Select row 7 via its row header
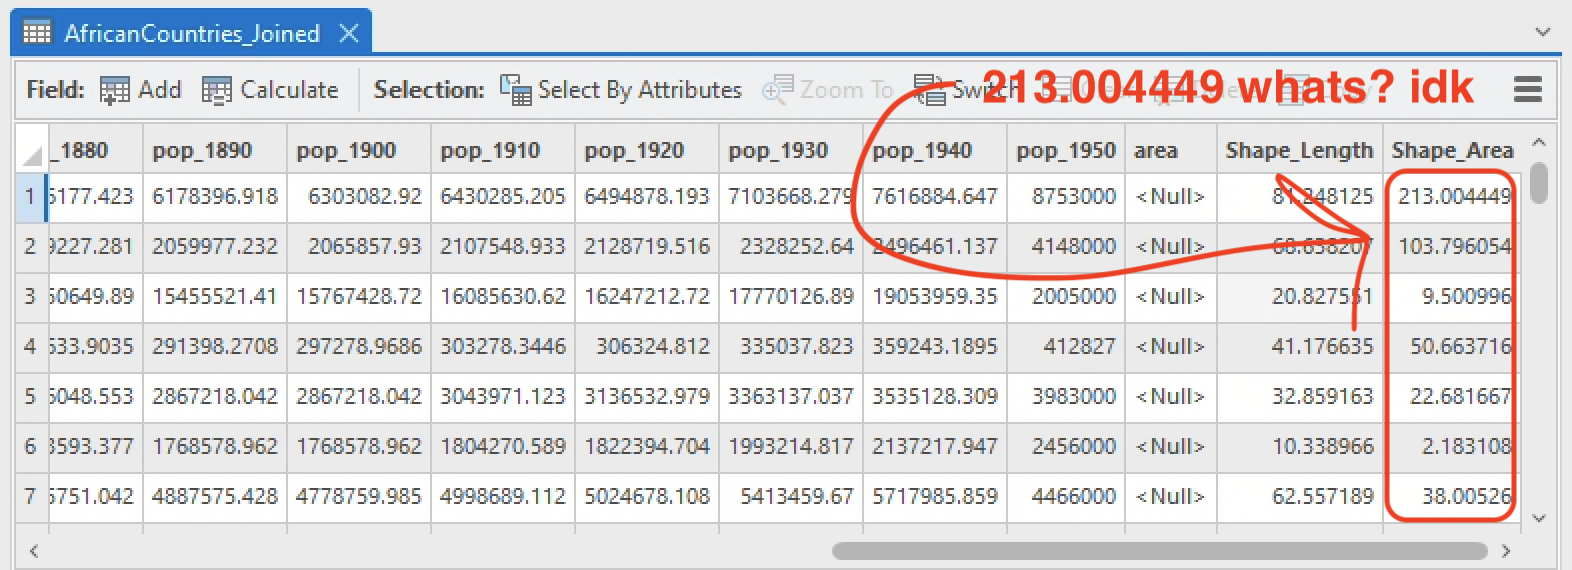The width and height of the screenshot is (1572, 570). tap(30, 497)
